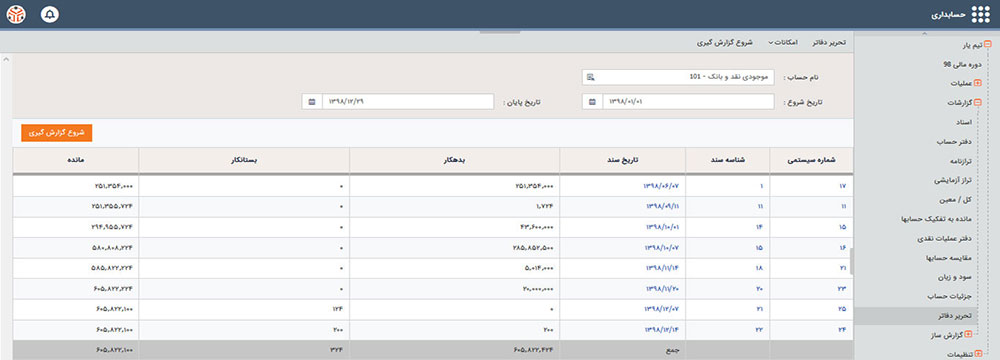Open the امکانات dropdown menu
This screenshot has height=360, width=1000.
782,42
